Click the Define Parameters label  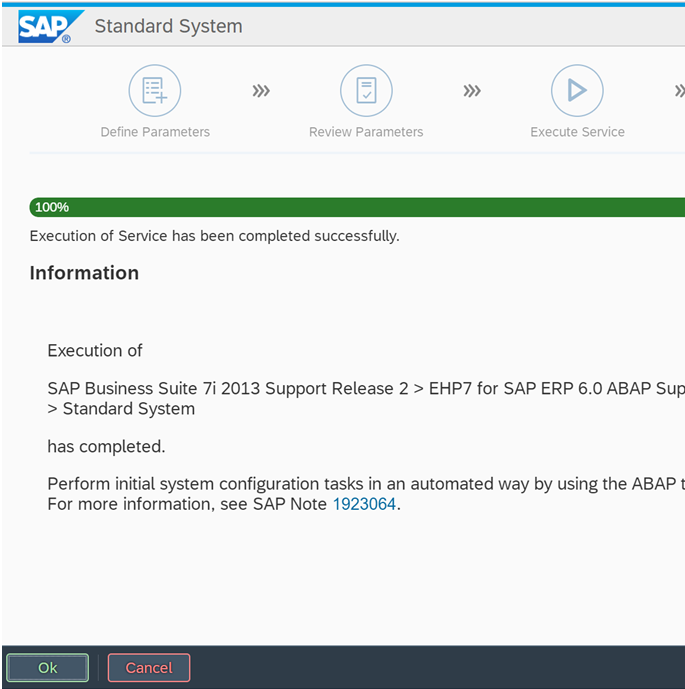(x=155, y=132)
